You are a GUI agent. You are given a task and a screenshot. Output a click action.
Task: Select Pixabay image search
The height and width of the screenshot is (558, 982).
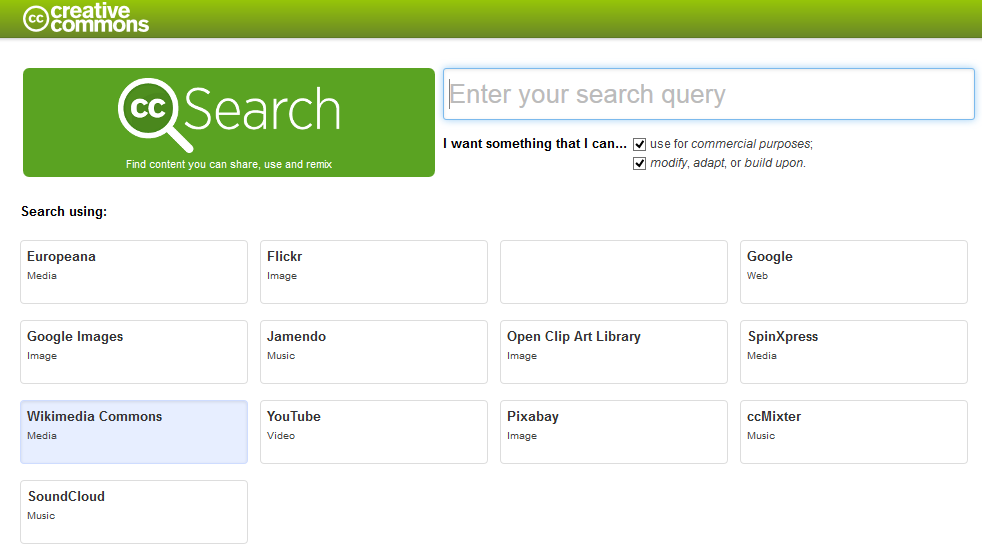613,431
